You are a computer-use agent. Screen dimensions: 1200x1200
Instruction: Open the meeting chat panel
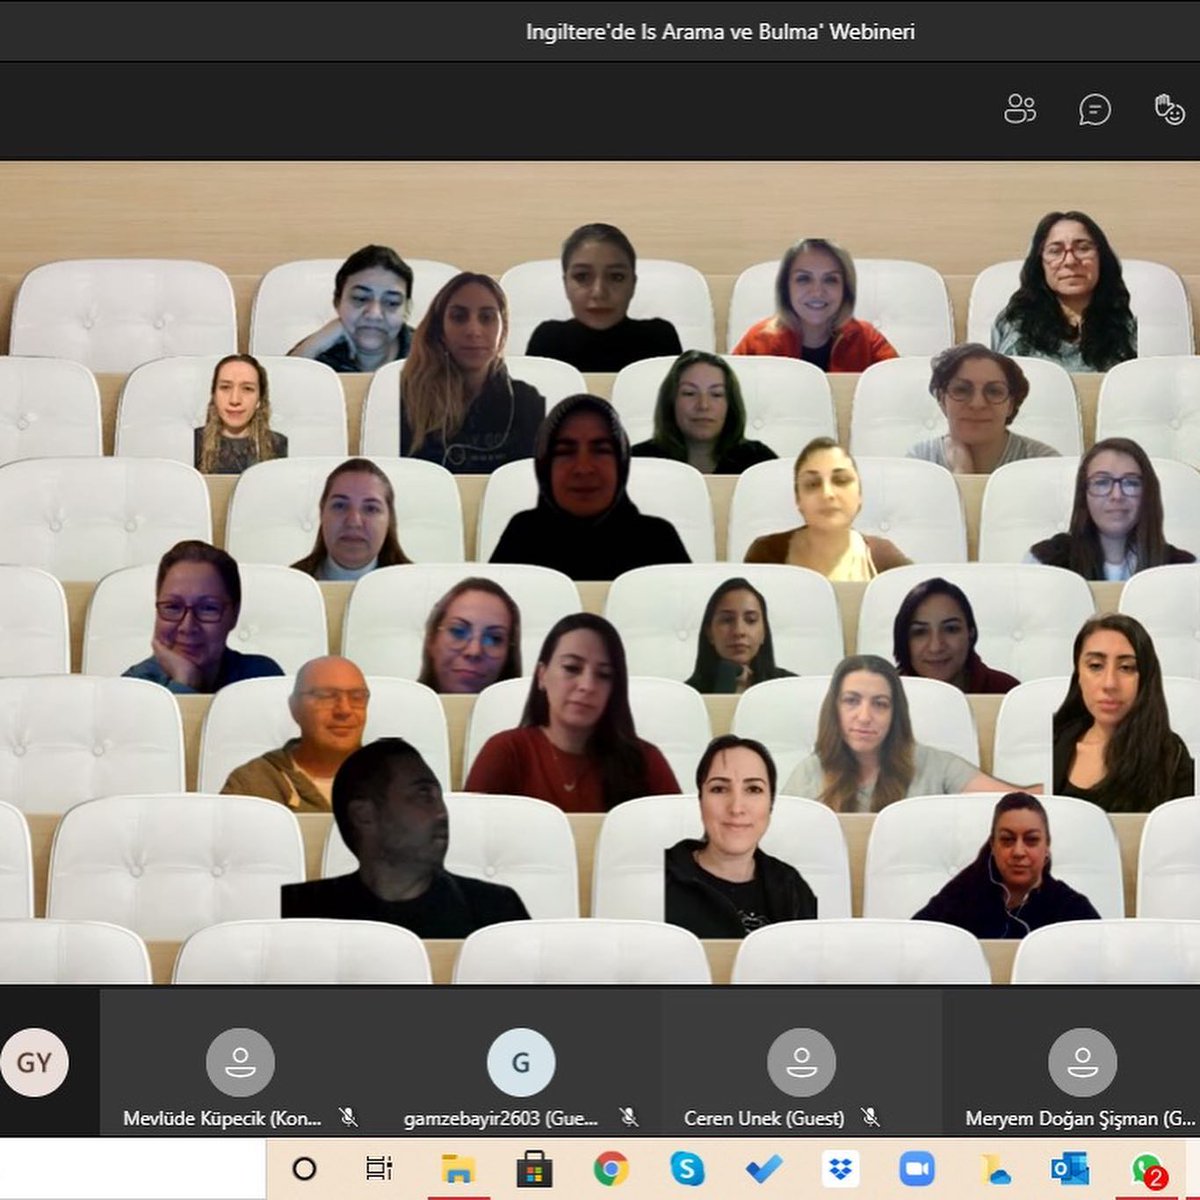point(1092,110)
